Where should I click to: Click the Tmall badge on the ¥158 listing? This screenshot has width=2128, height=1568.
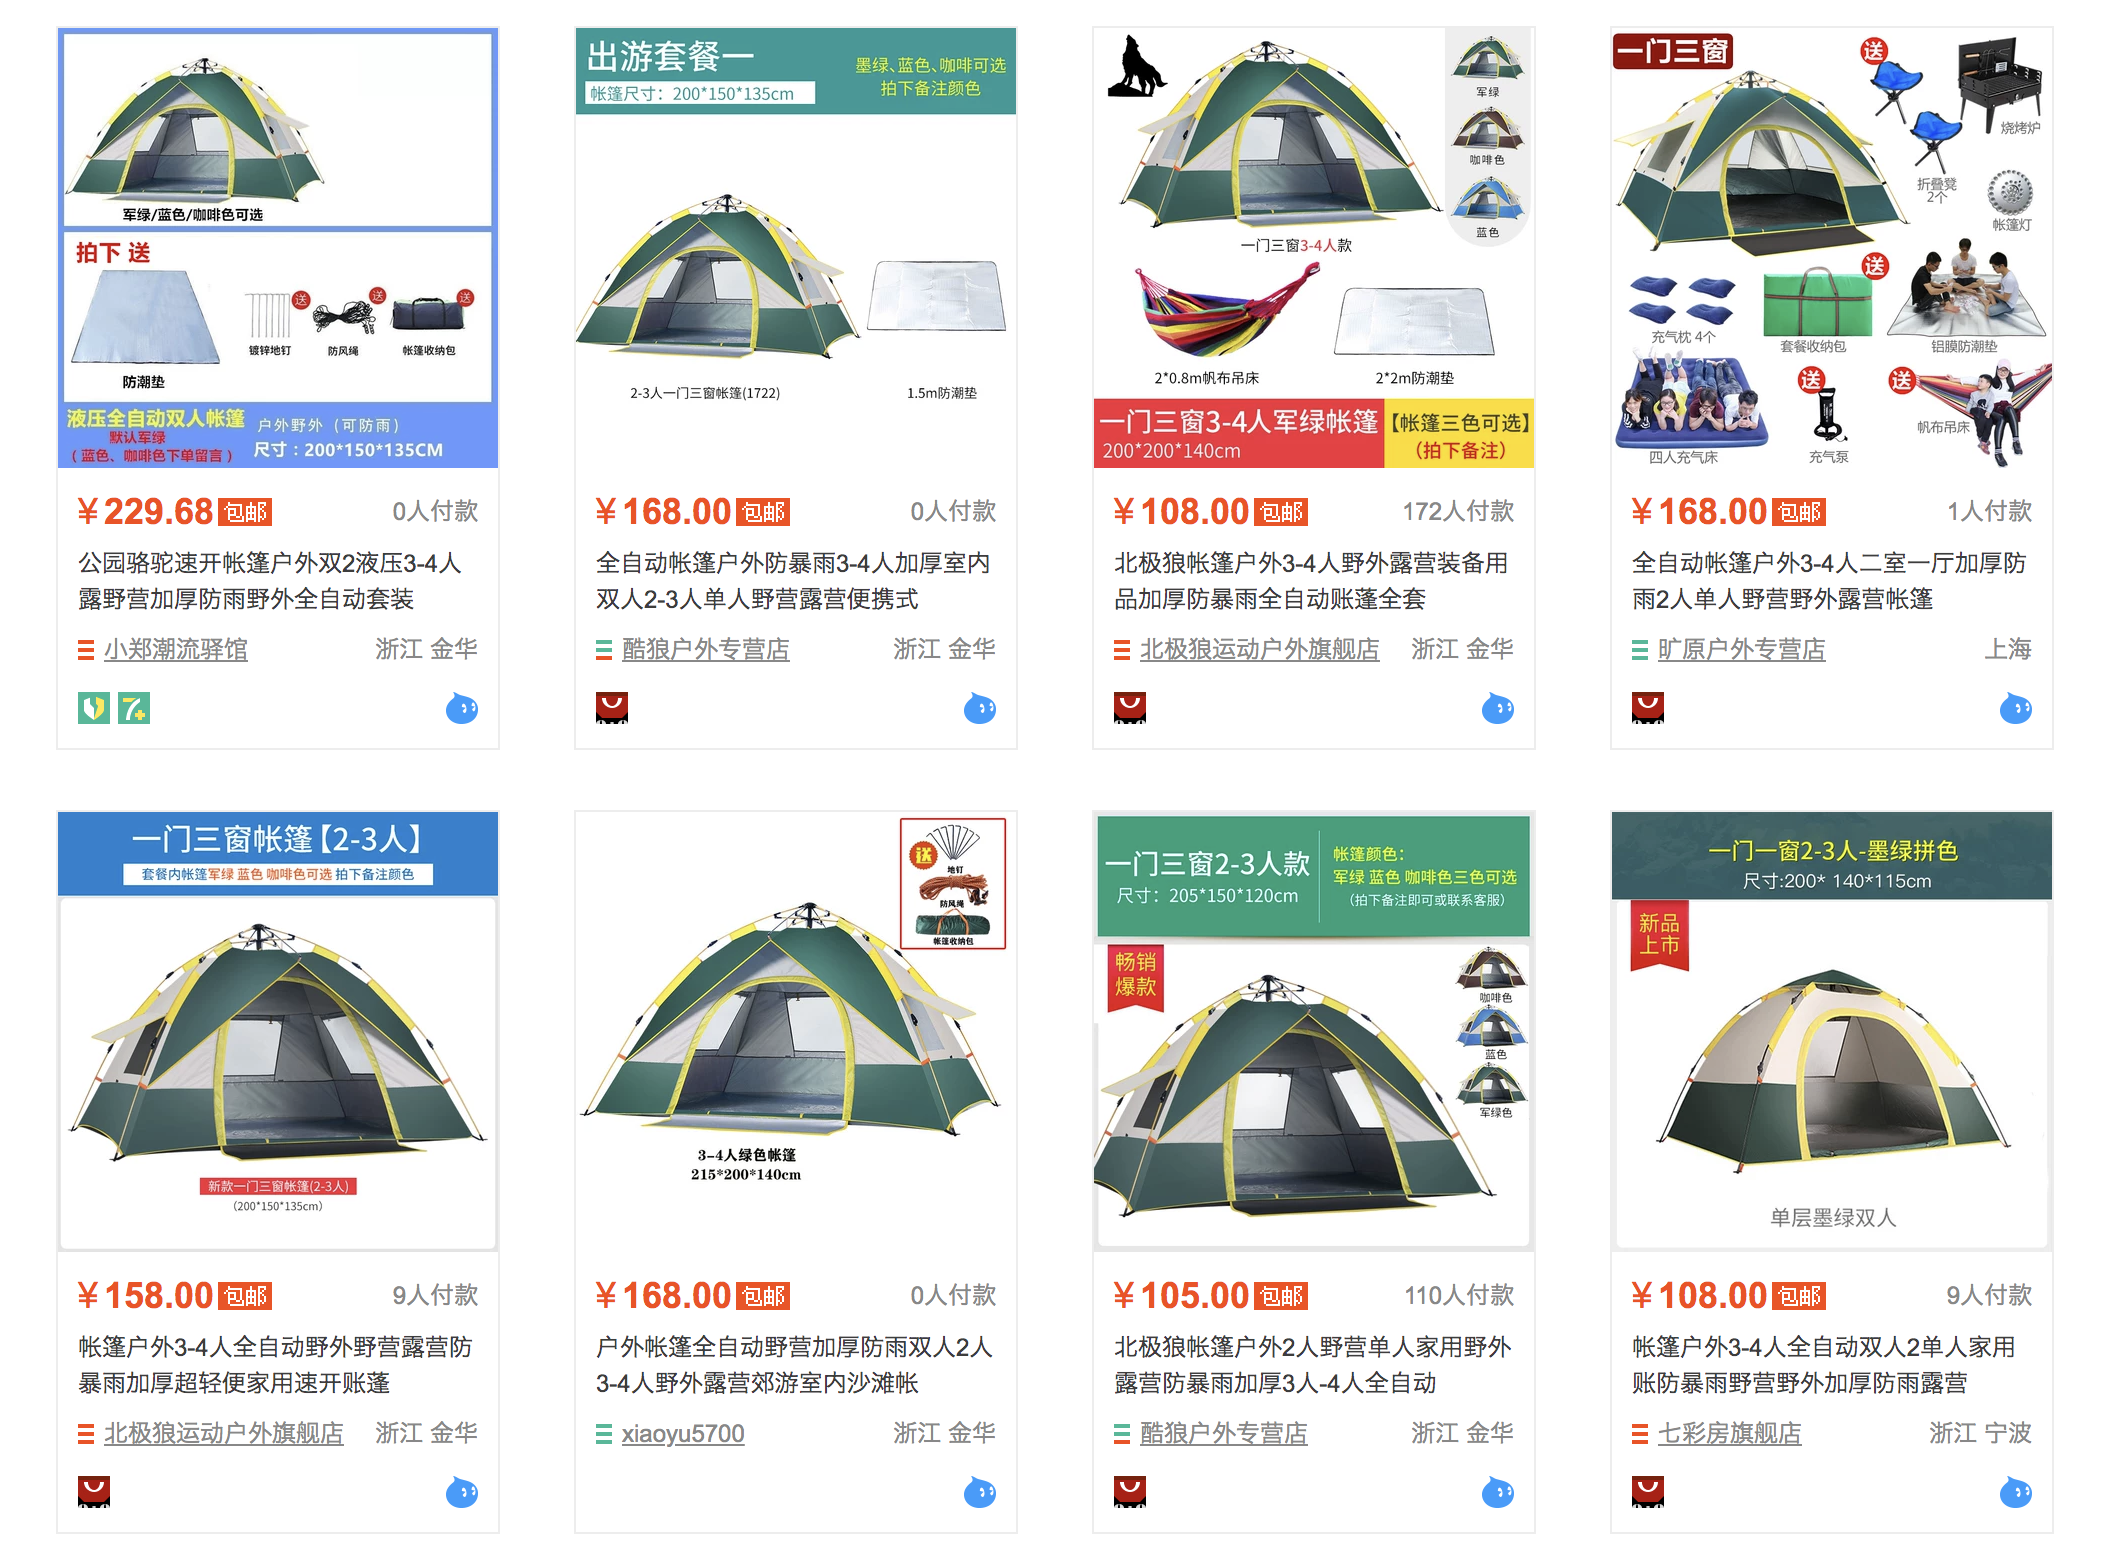(x=94, y=1492)
